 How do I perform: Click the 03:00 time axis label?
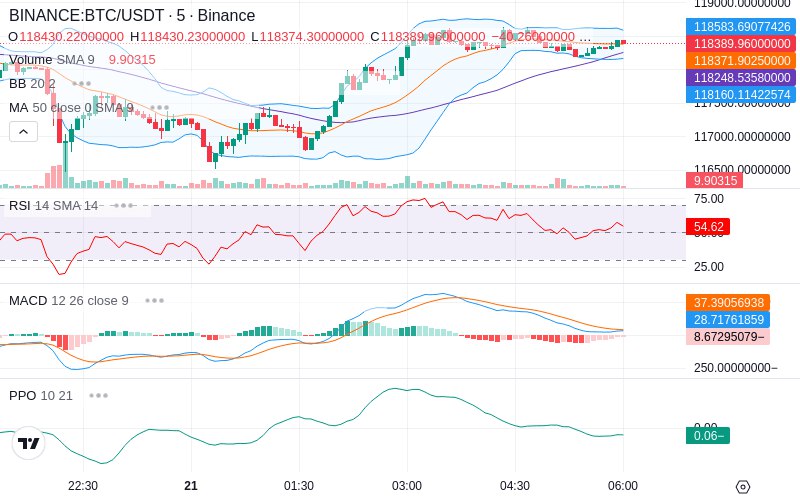pos(407,486)
